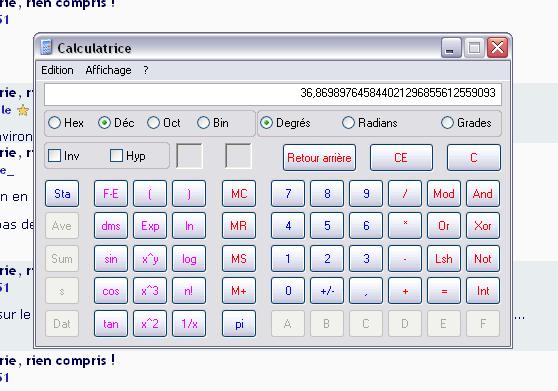Click the Int integer part button
Screen dimensions: 558x391
click(x=483, y=291)
